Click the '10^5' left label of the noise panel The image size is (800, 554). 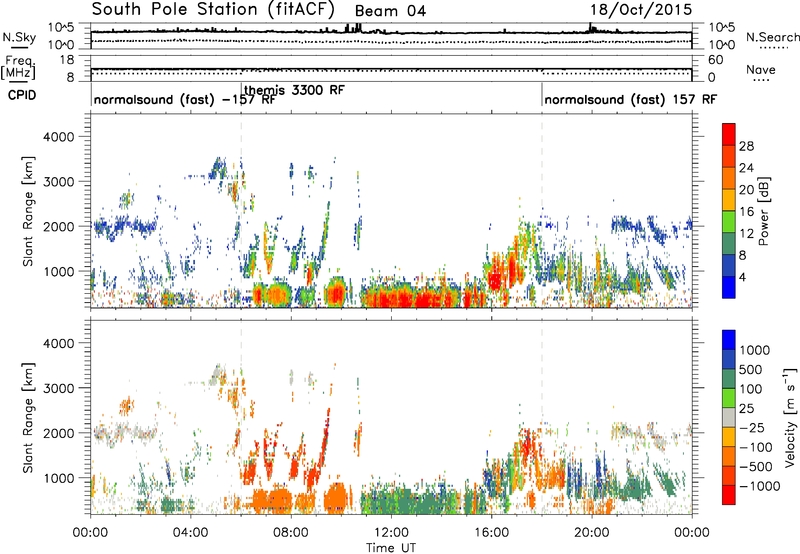[x=61, y=28]
